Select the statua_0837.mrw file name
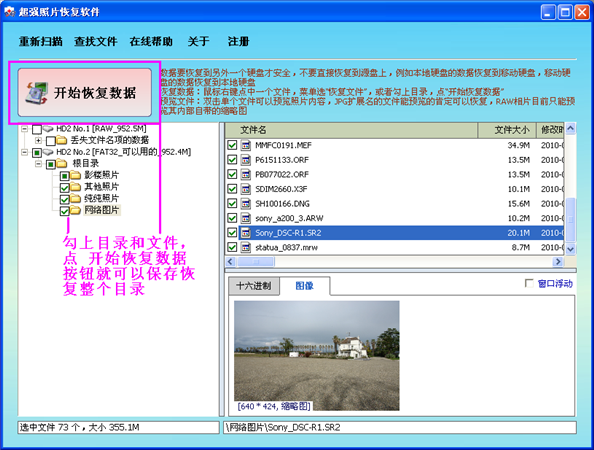The height and width of the screenshot is (450, 594). click(286, 247)
